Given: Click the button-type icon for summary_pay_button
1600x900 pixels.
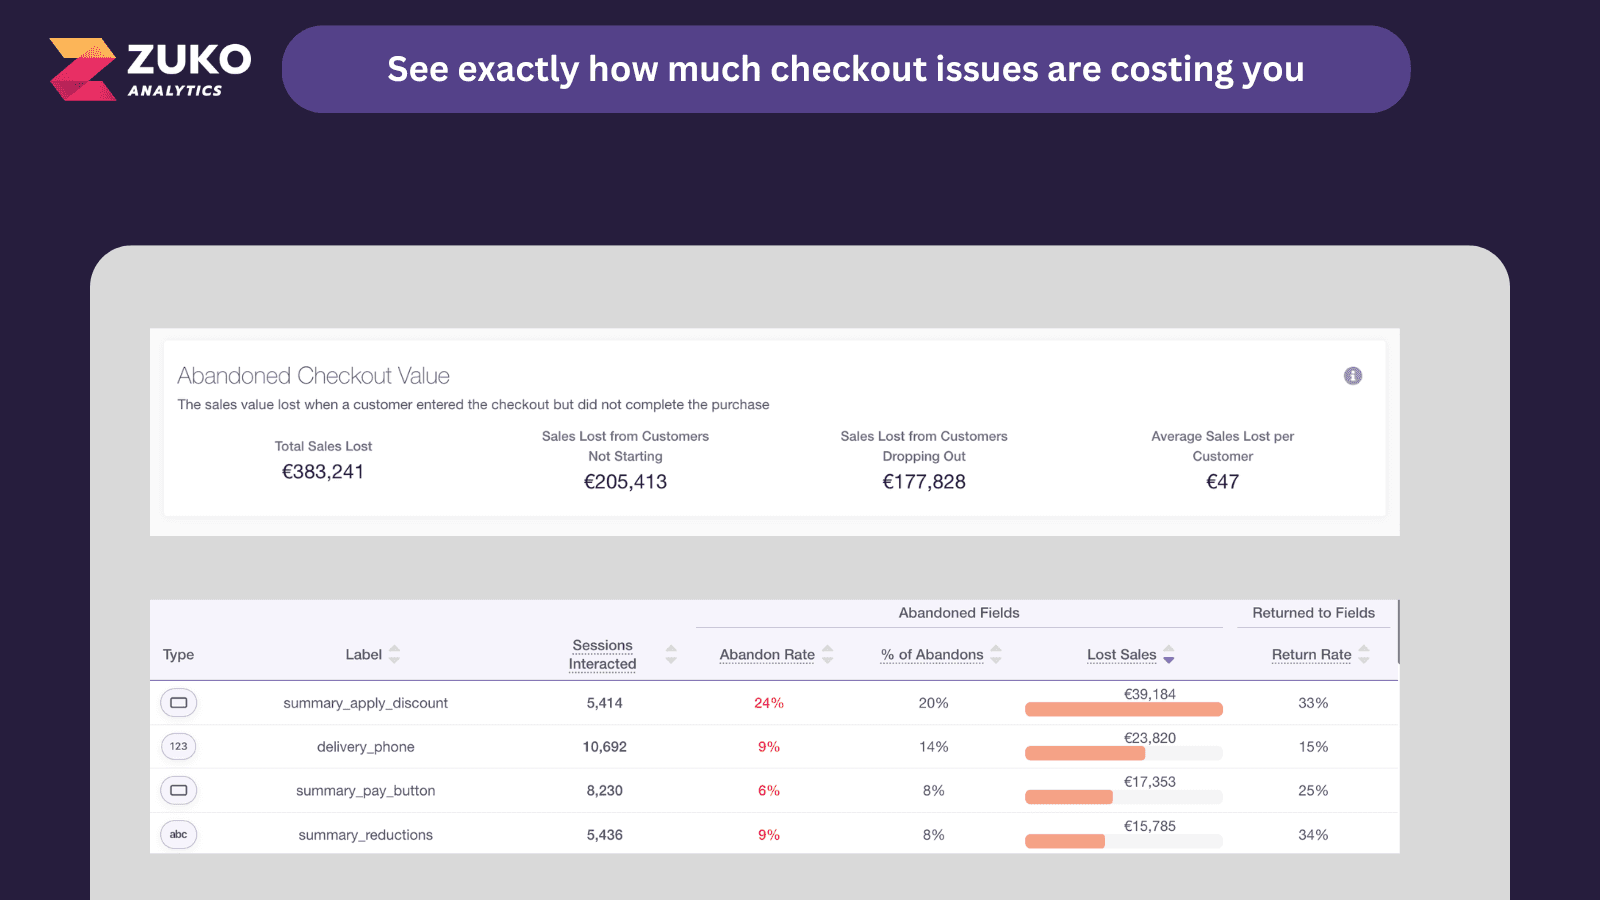Looking at the screenshot, I should pos(179,791).
